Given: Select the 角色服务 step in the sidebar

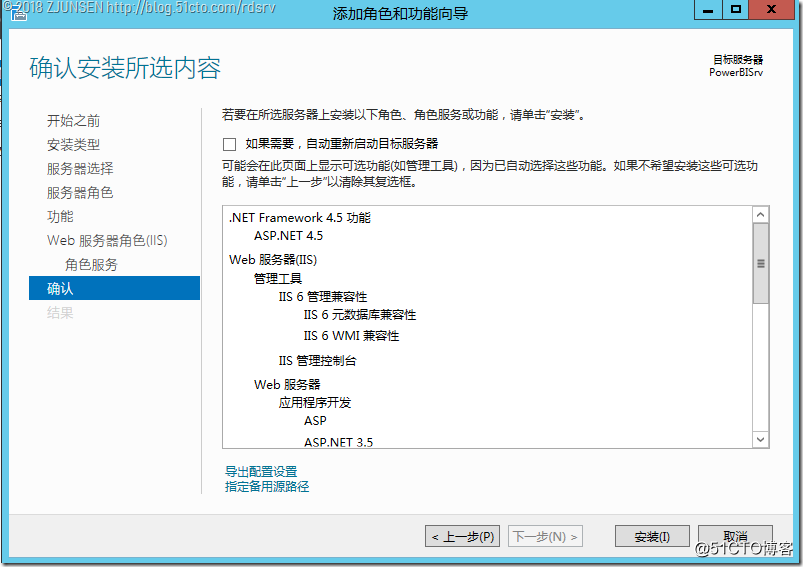Looking at the screenshot, I should pos(91,264).
